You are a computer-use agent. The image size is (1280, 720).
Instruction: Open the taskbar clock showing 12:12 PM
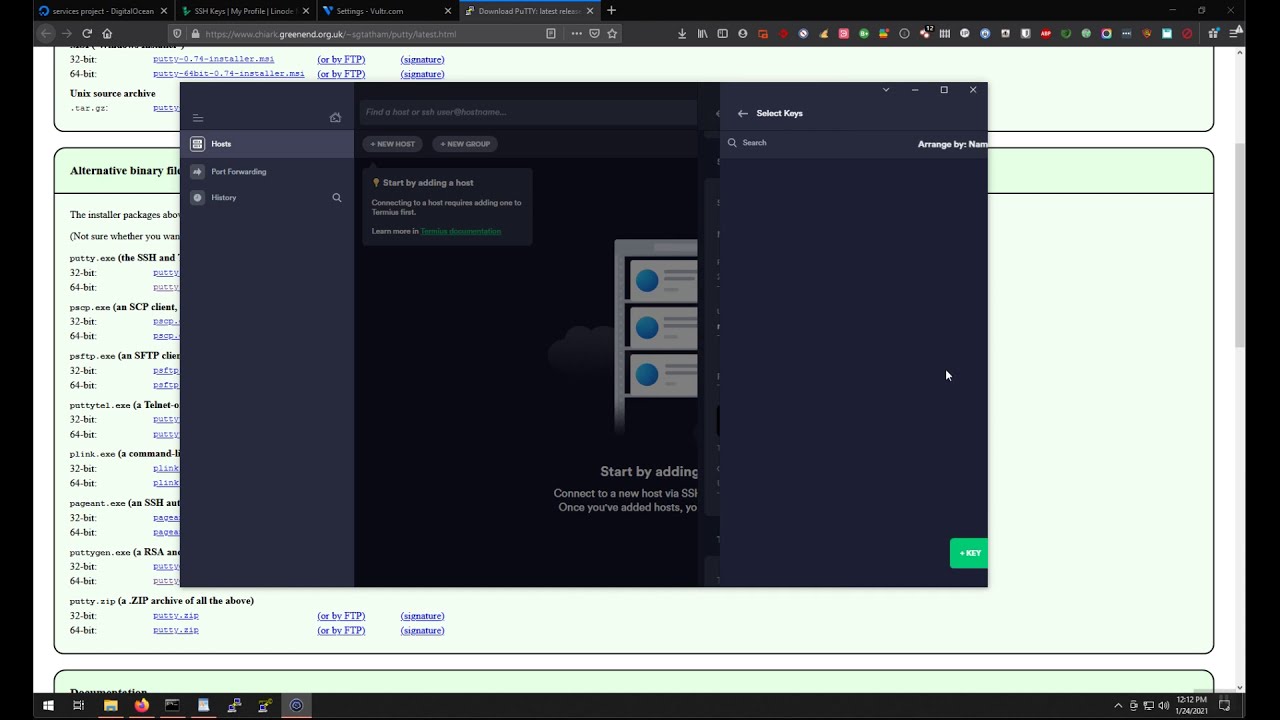click(x=1191, y=705)
